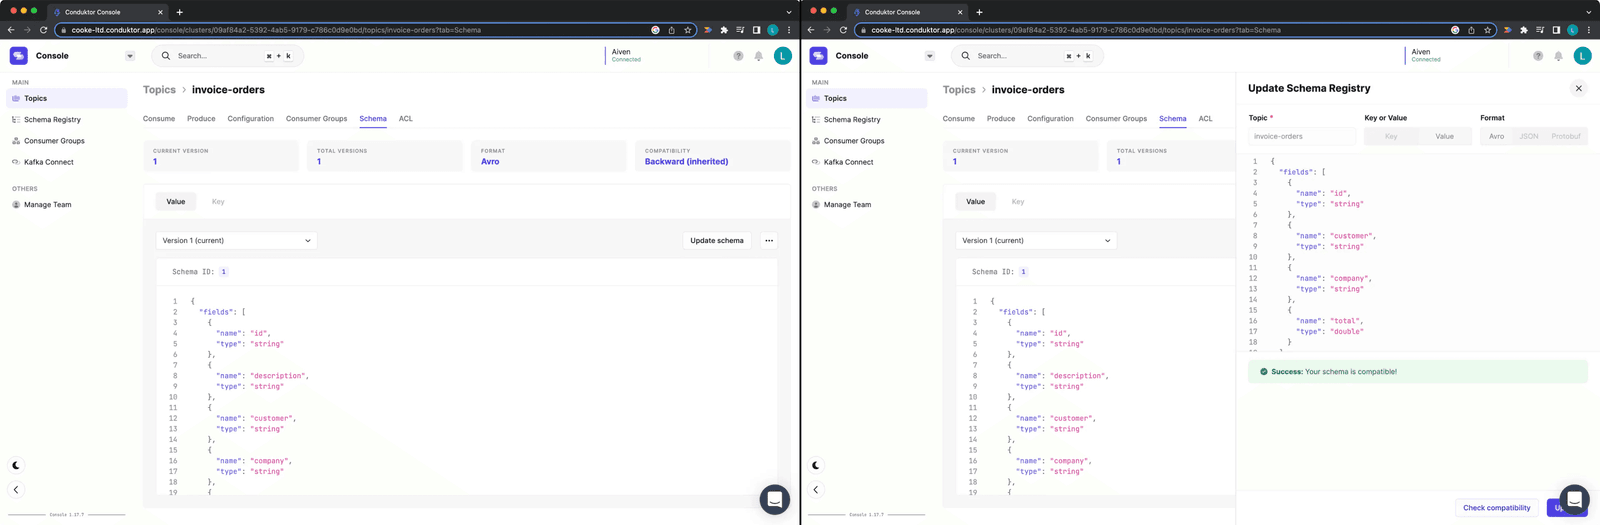The width and height of the screenshot is (1600, 525).
Task: Switch to the Produce tab in left window
Action: (201, 119)
